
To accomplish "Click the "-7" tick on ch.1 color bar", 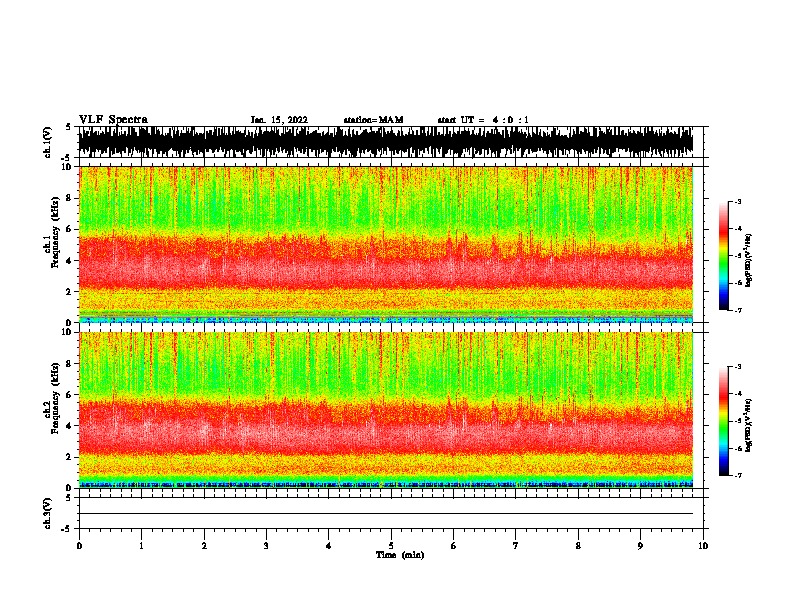I will (737, 310).
